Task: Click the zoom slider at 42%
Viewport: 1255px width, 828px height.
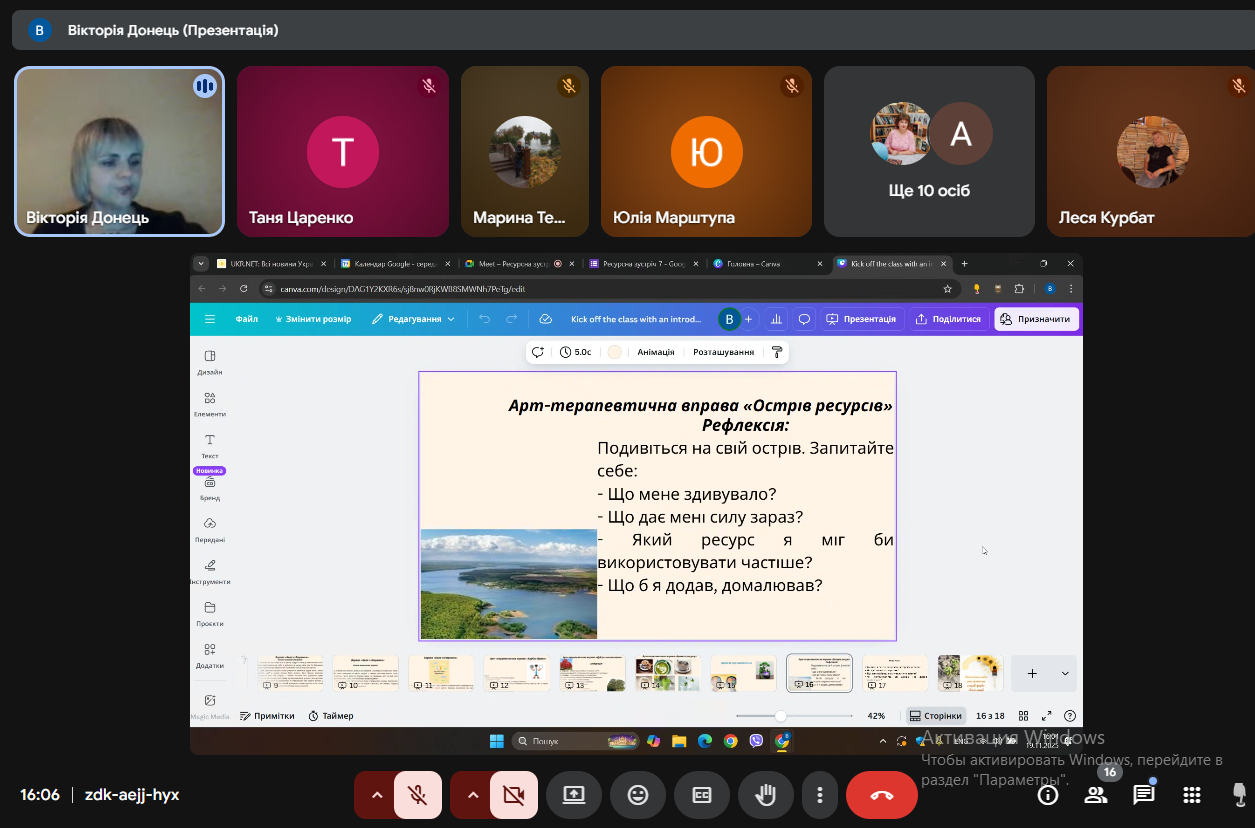Action: point(780,716)
